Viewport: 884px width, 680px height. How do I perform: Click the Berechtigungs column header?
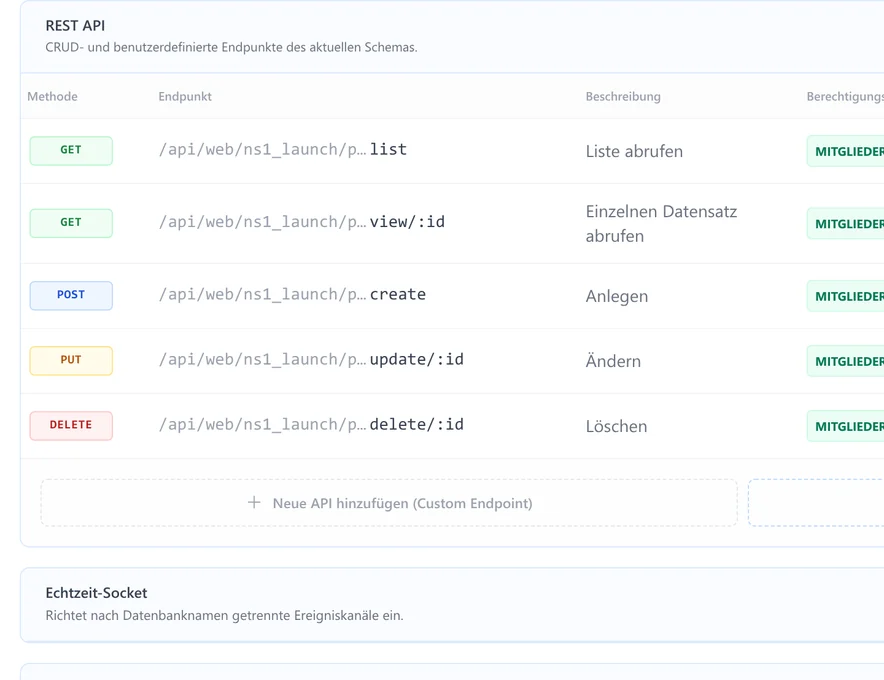click(845, 96)
